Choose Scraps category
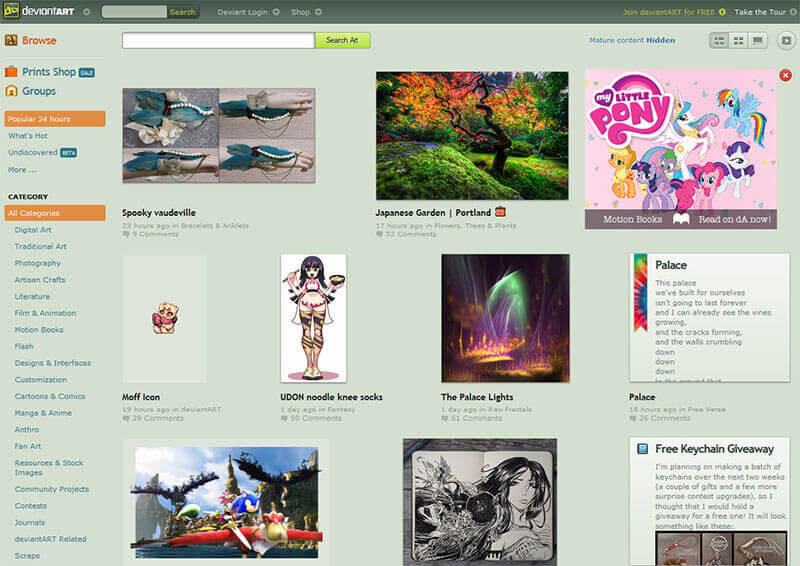The image size is (800, 566). pyautogui.click(x=27, y=556)
